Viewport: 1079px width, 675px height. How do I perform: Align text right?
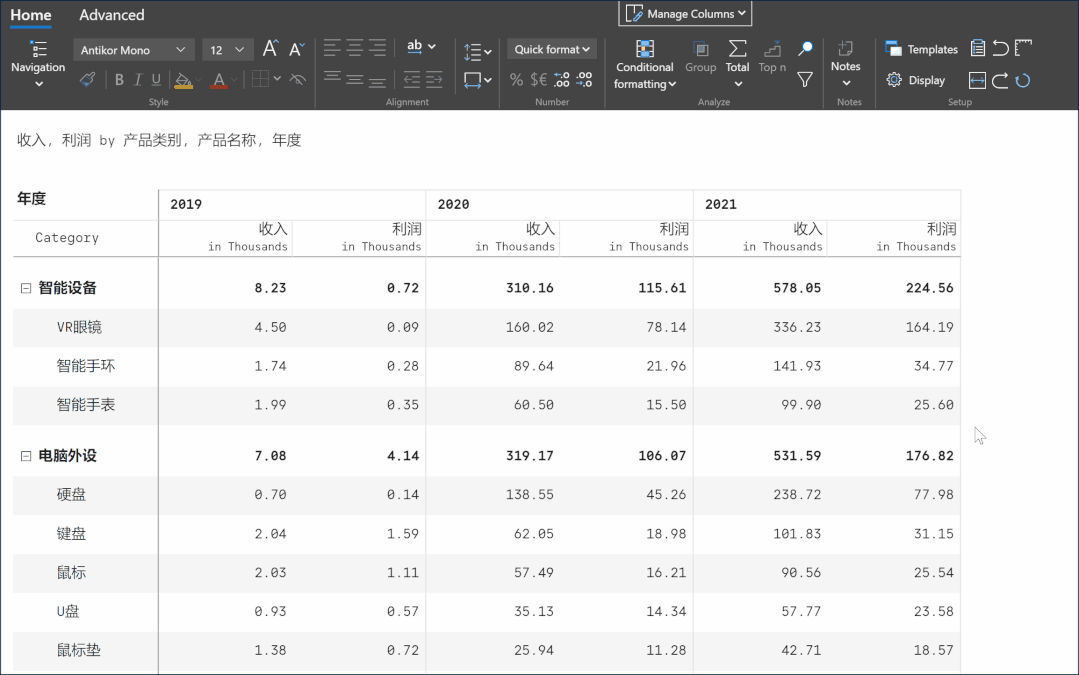377,47
